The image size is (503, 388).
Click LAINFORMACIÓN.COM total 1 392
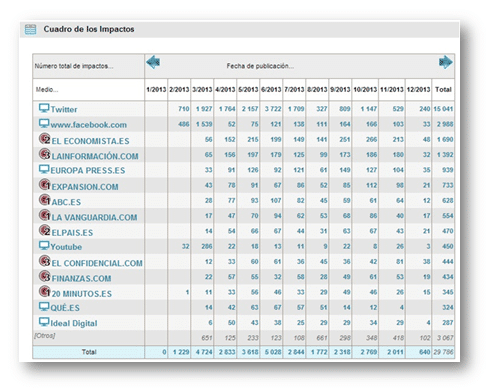pyautogui.click(x=445, y=155)
